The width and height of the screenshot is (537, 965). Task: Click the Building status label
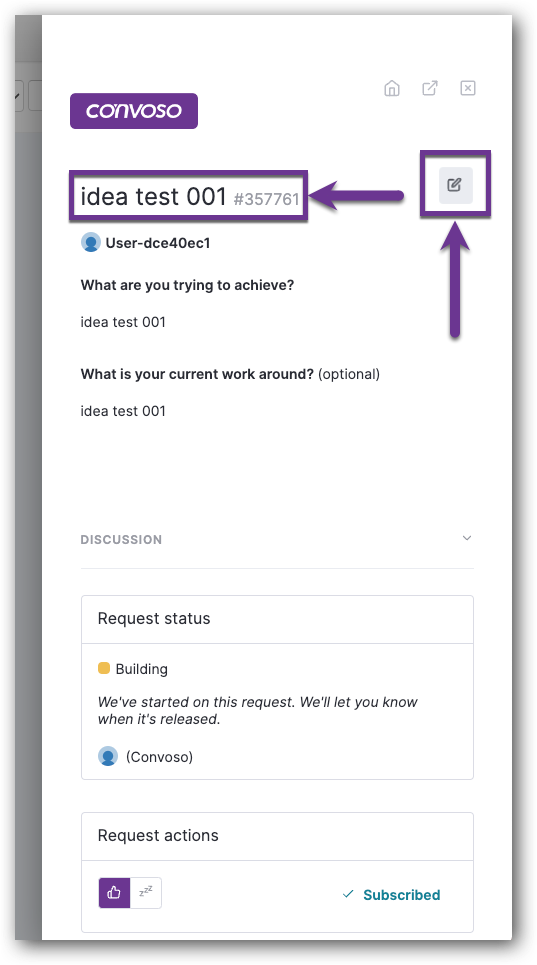(x=141, y=669)
